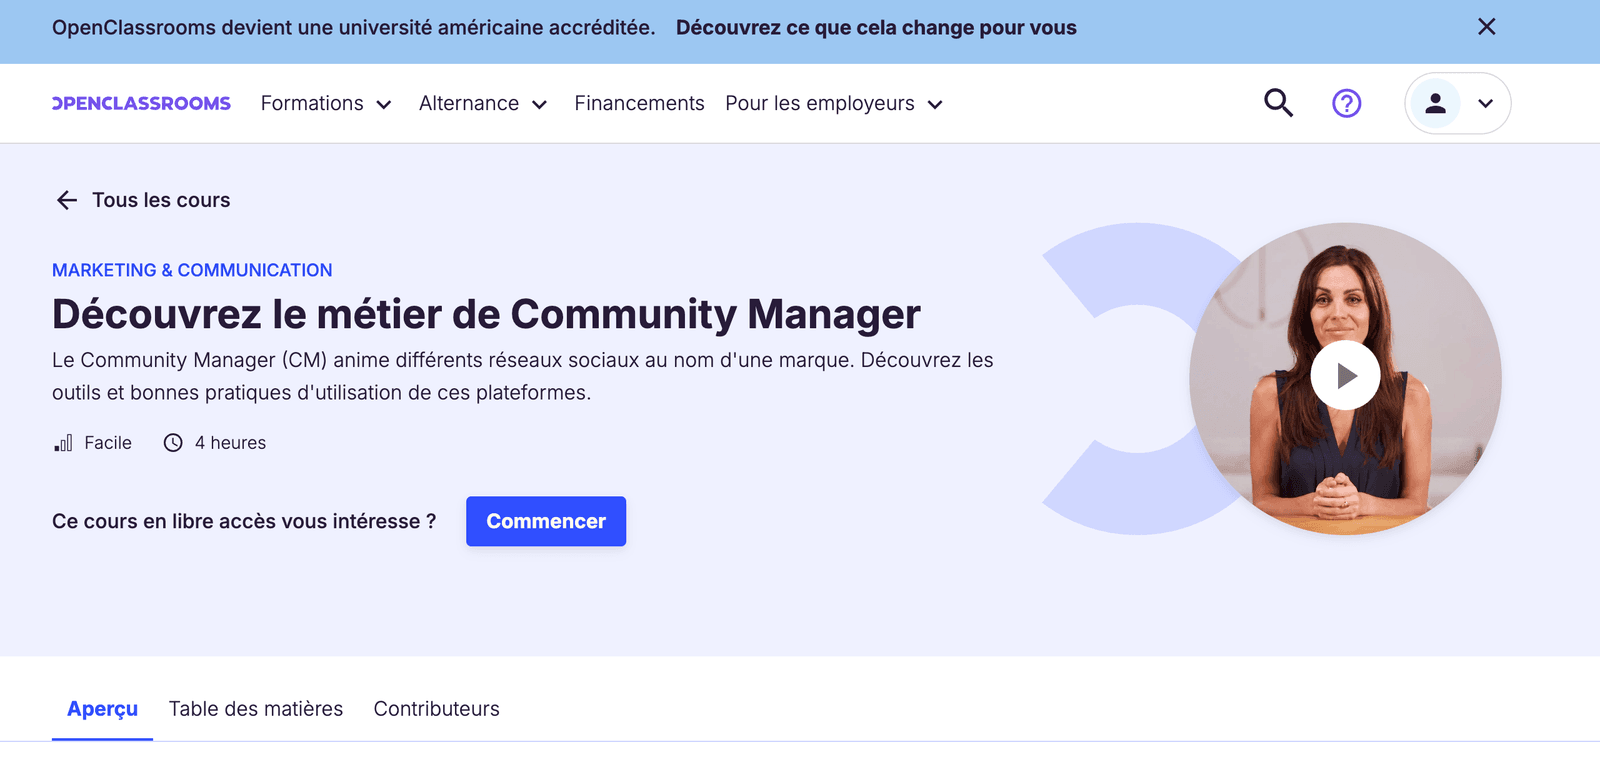The width and height of the screenshot is (1600, 784).
Task: Play the course intro video
Action: [1345, 375]
